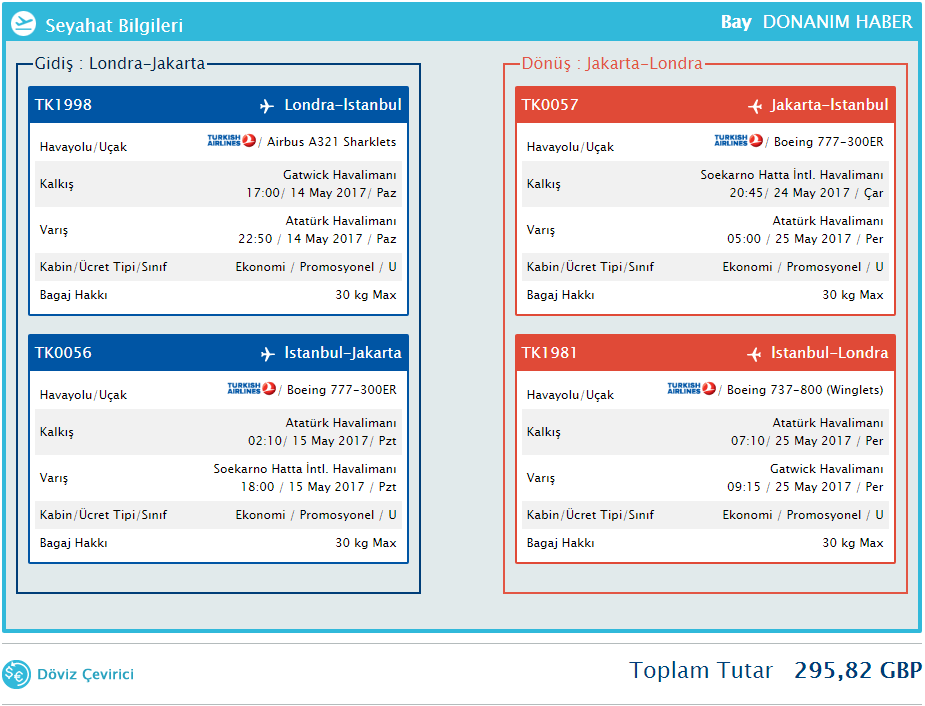Click TK0057 arrival 05:00 / 25 May 2017

click(x=789, y=239)
